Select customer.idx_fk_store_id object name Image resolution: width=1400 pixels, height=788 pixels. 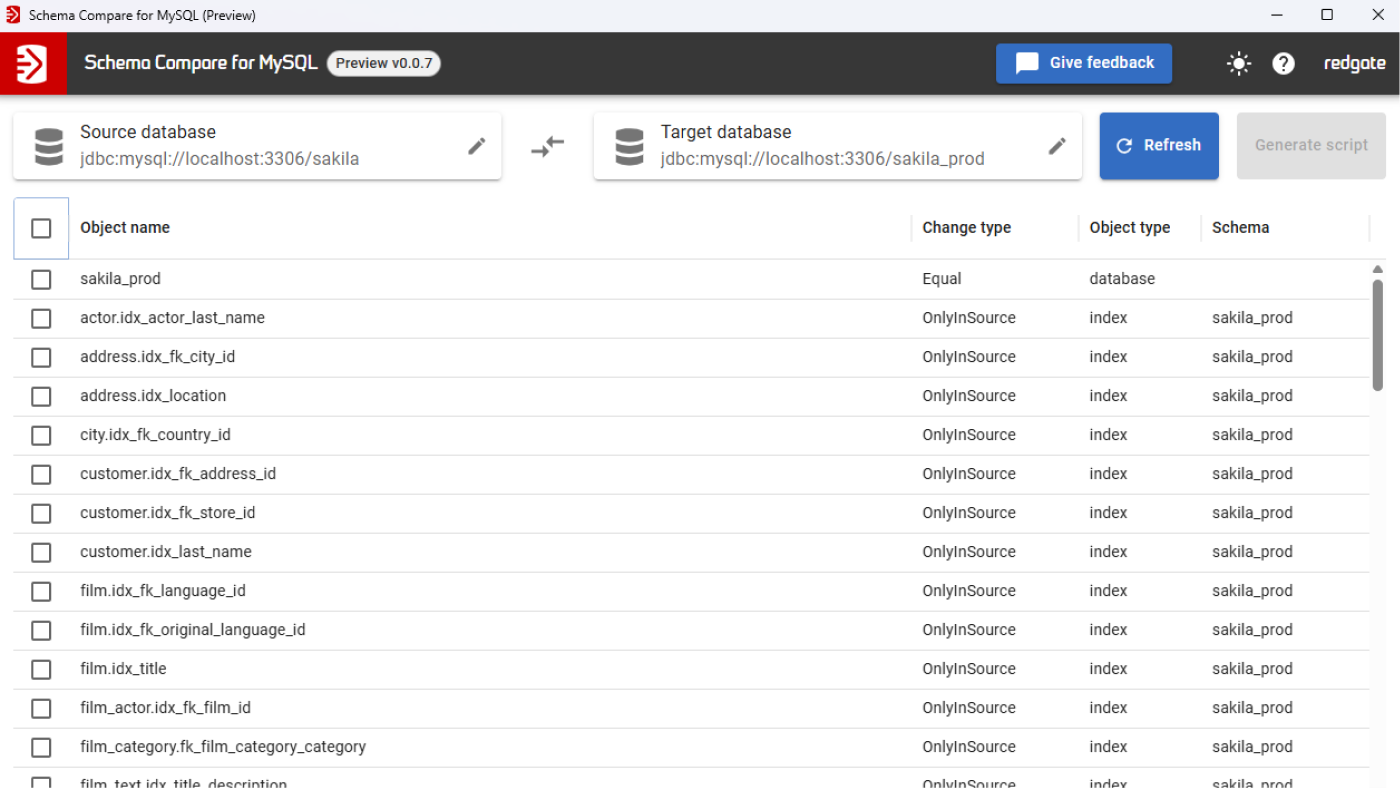[x=167, y=513]
